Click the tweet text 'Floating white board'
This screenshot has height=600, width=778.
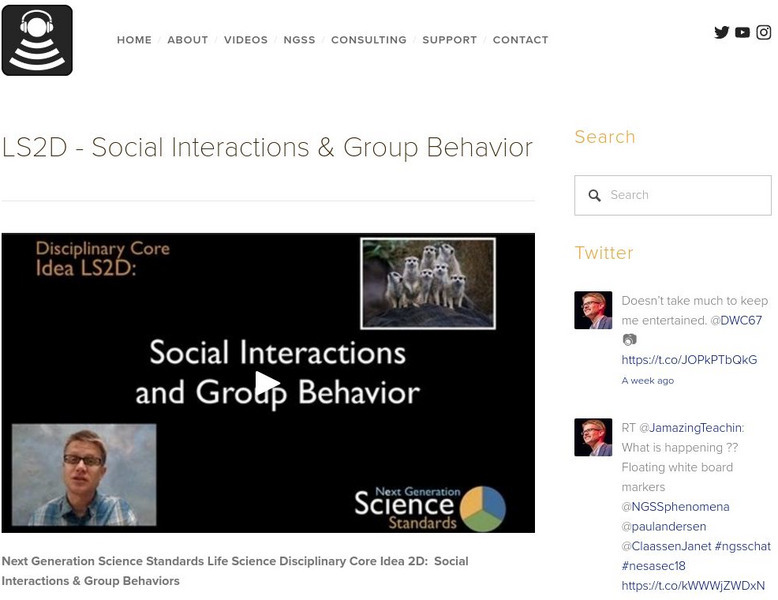coord(677,467)
